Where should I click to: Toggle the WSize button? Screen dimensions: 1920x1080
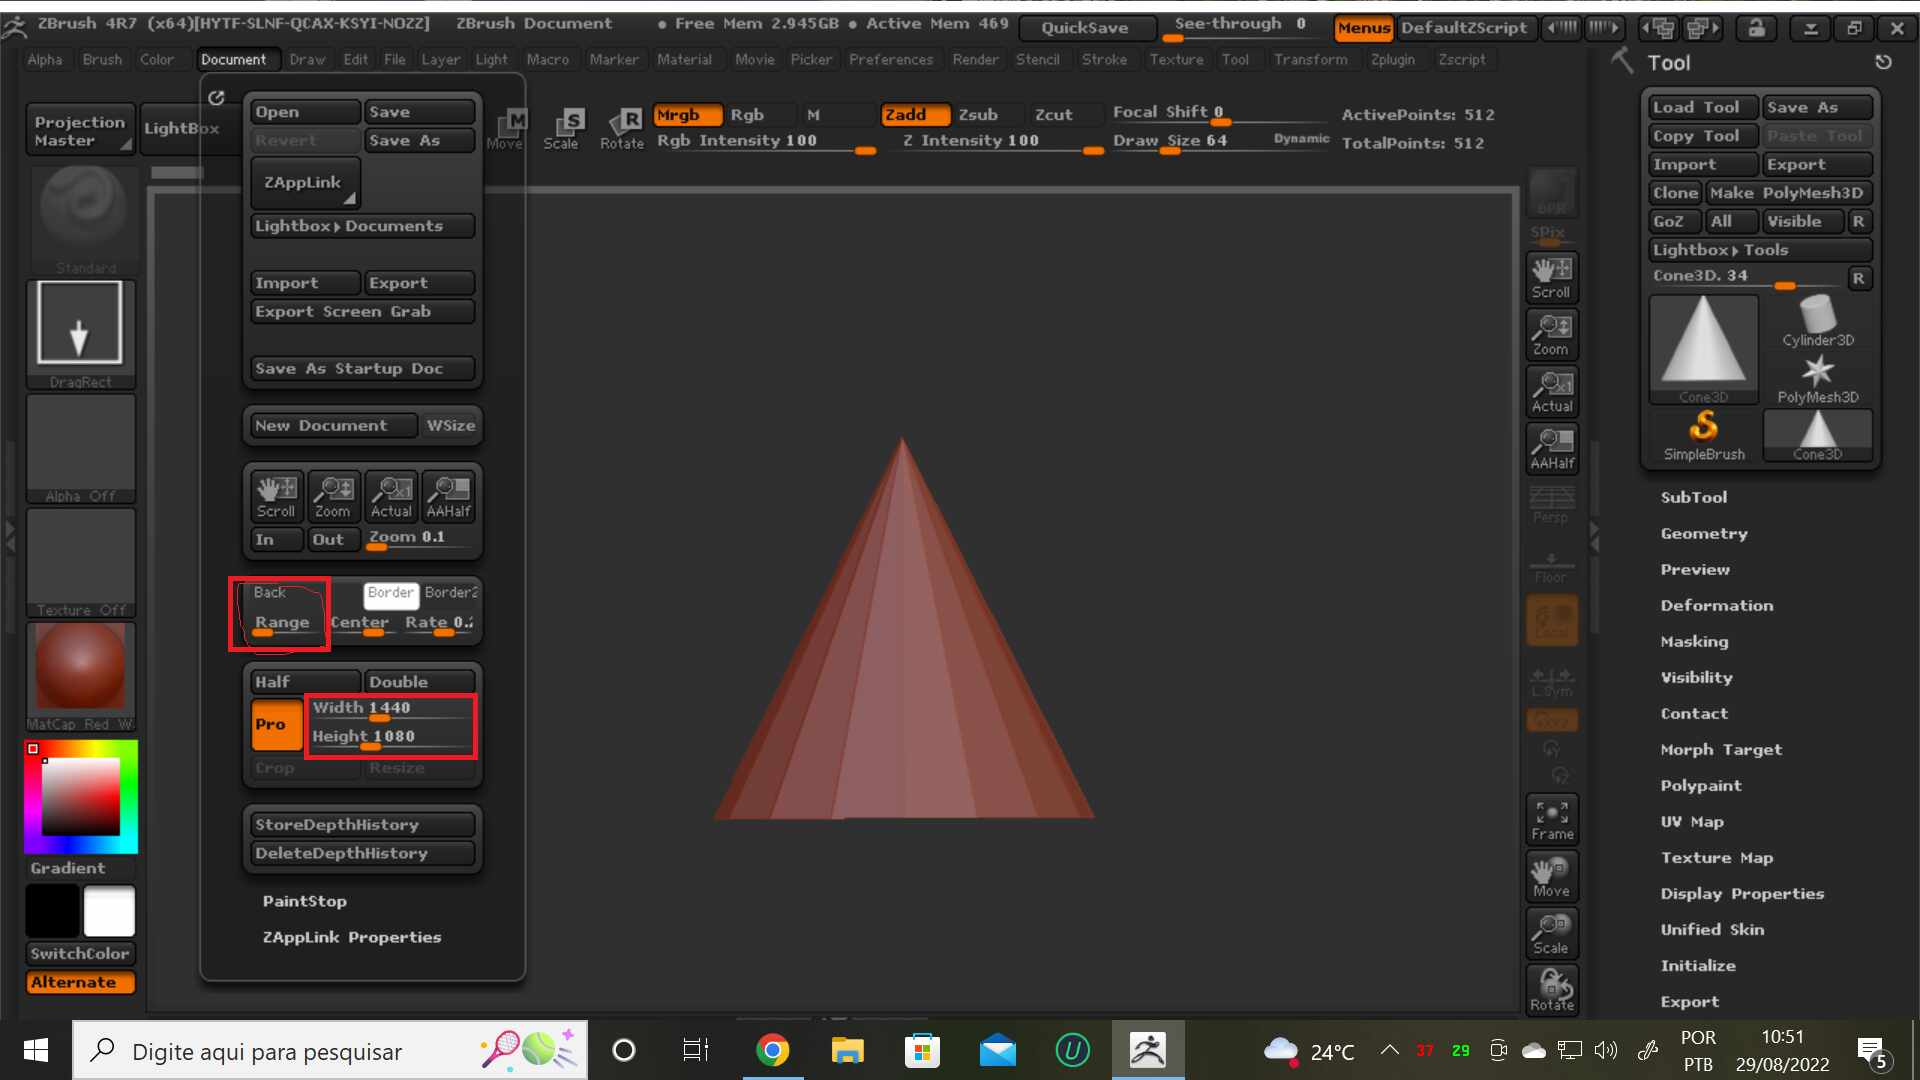(x=451, y=425)
